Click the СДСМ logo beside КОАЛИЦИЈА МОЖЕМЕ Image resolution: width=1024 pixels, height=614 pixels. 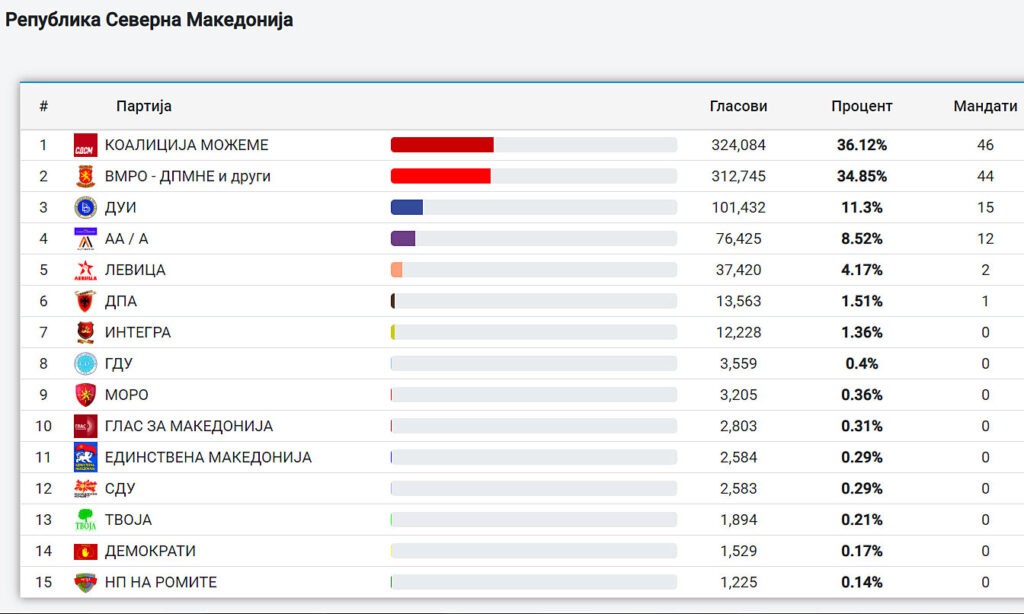click(x=85, y=146)
